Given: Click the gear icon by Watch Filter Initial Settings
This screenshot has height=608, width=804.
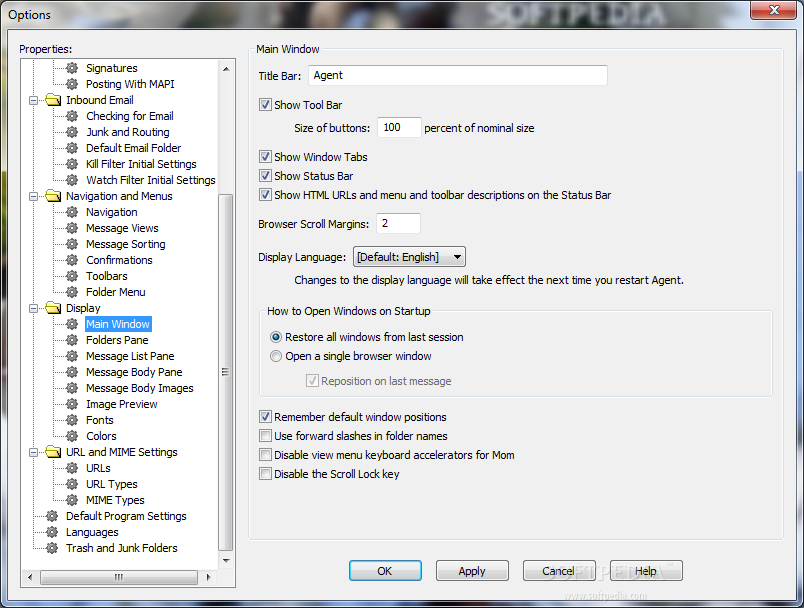Looking at the screenshot, I should (x=72, y=180).
